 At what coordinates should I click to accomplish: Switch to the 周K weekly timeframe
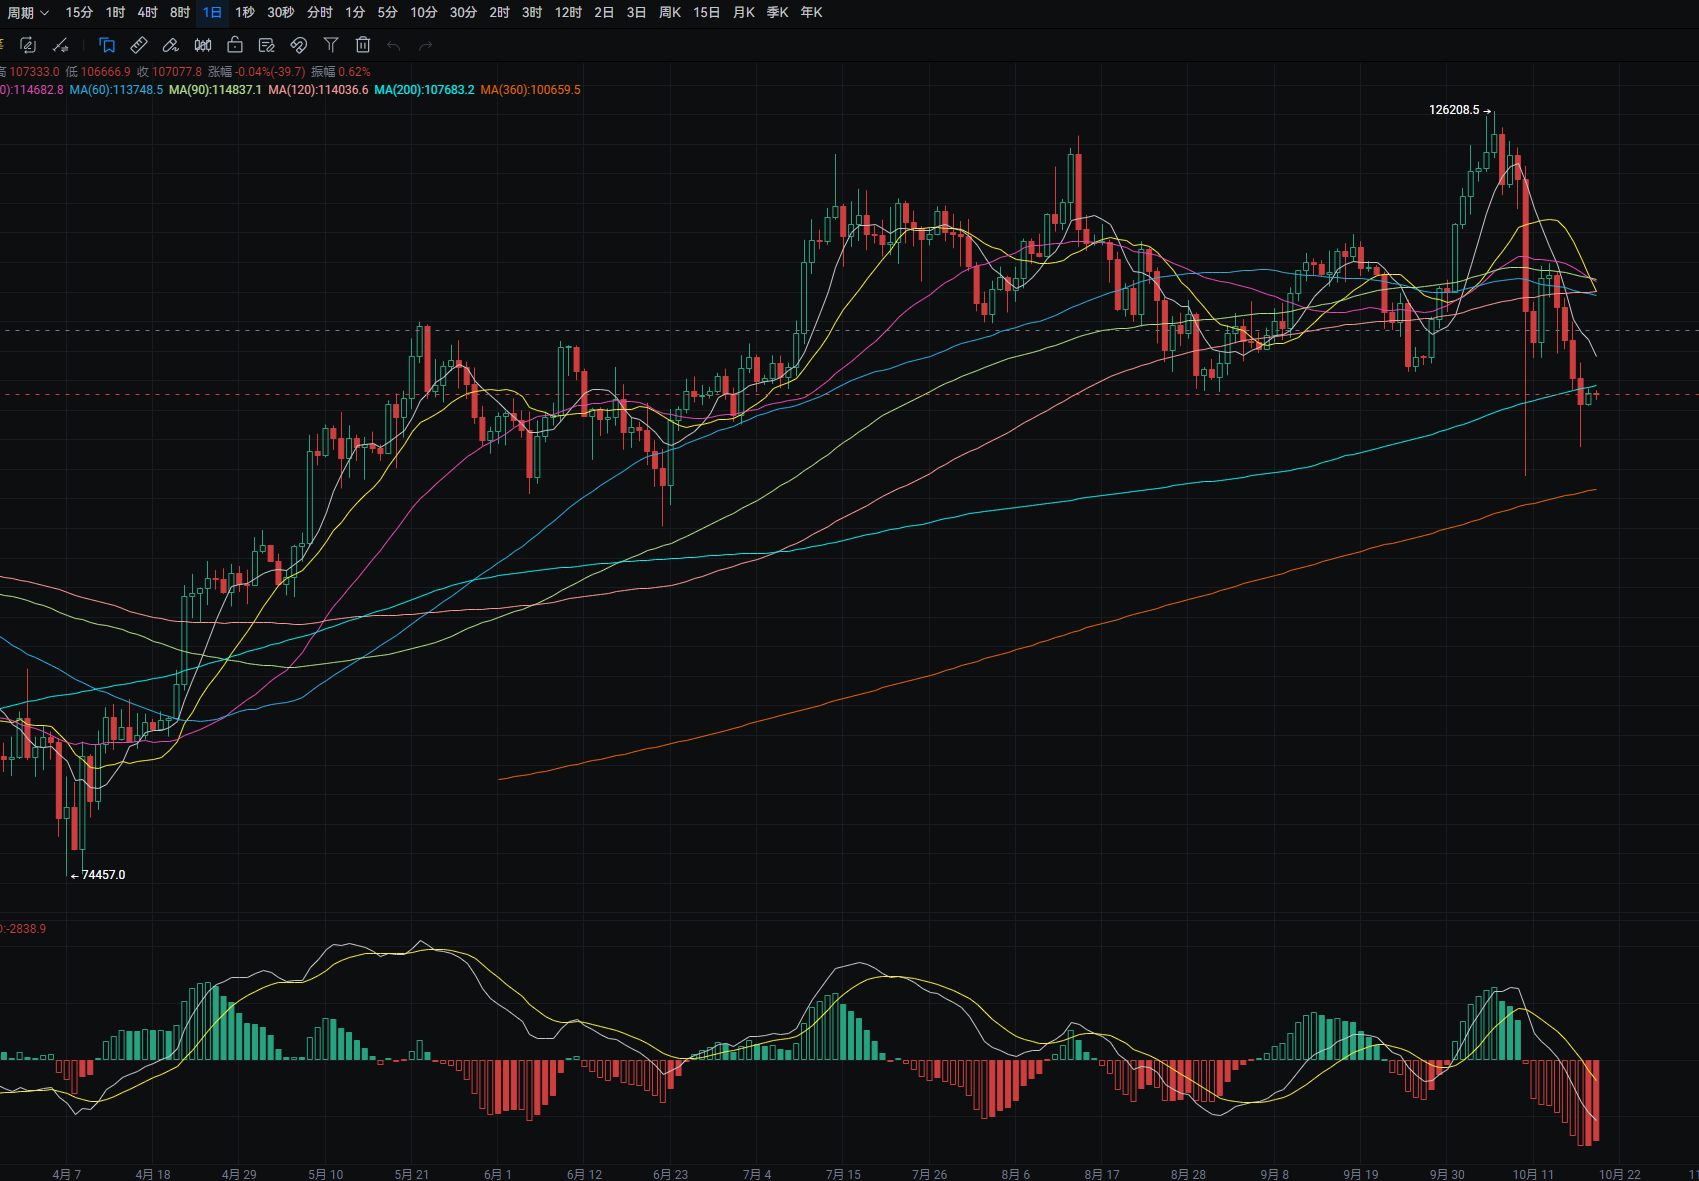coord(670,13)
